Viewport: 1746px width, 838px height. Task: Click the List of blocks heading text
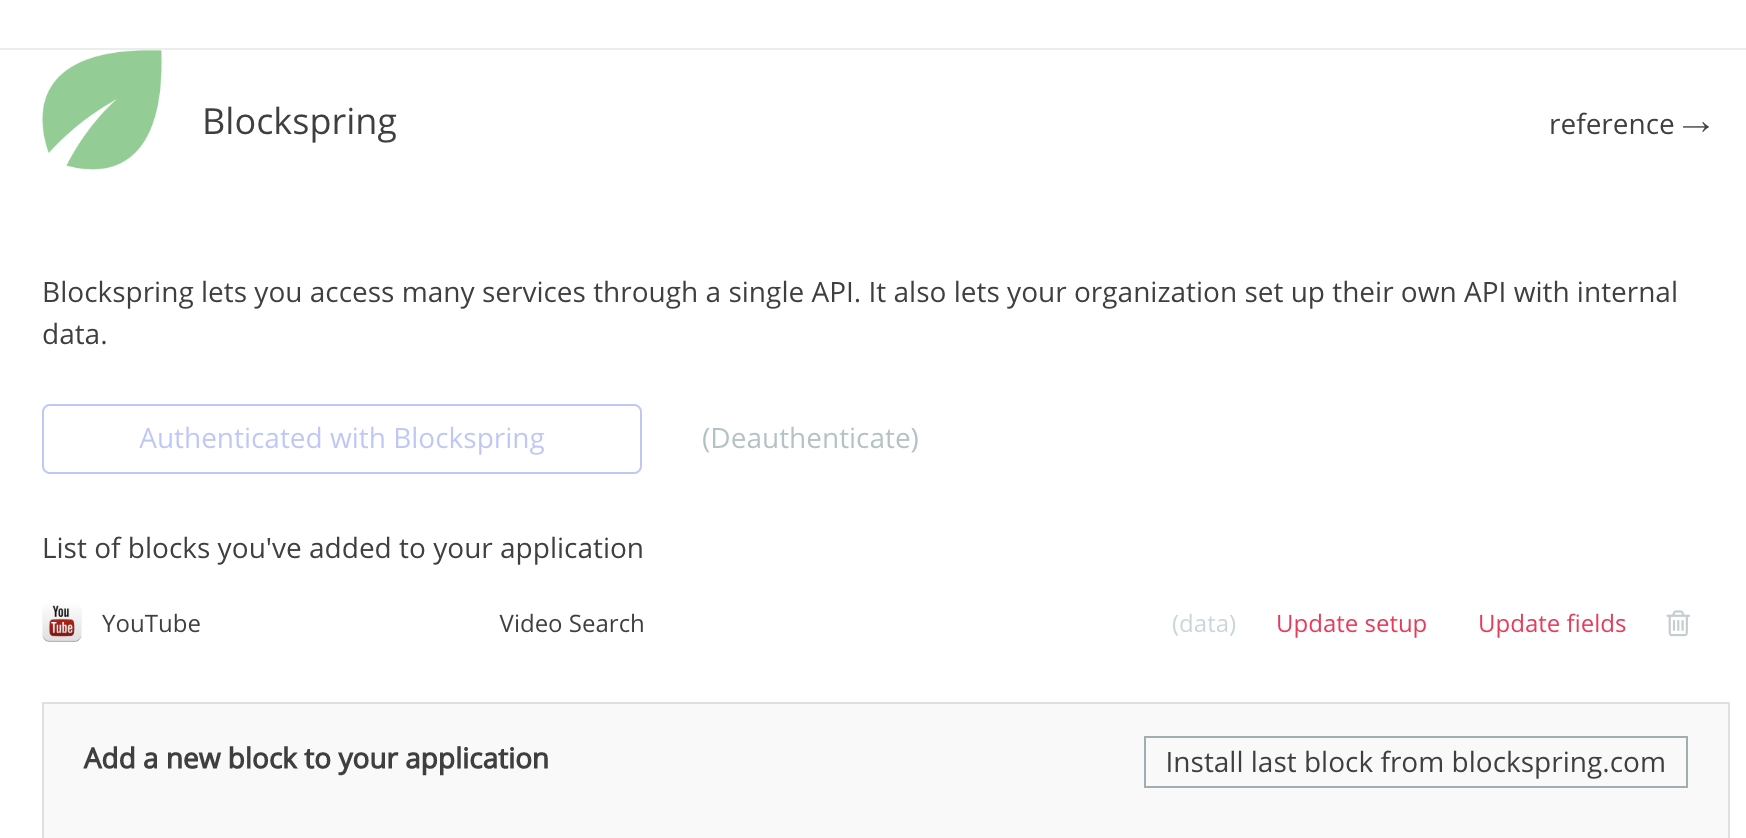(342, 549)
